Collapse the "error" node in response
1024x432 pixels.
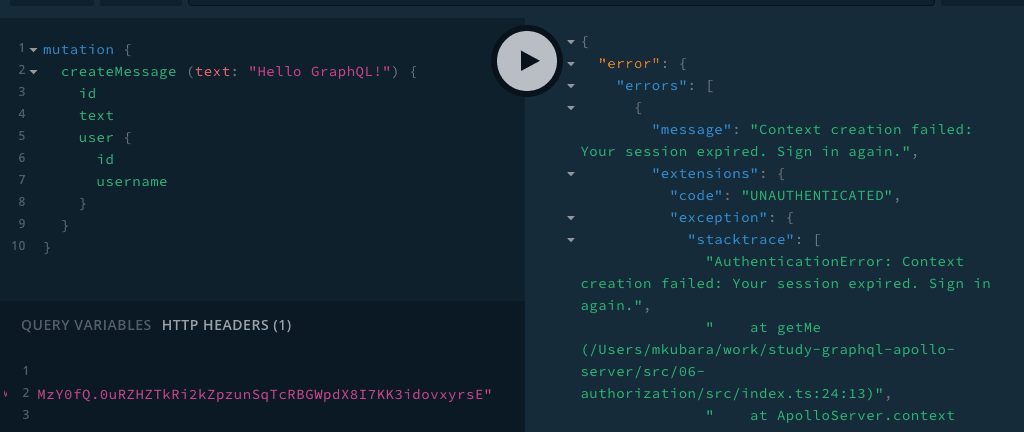click(570, 63)
